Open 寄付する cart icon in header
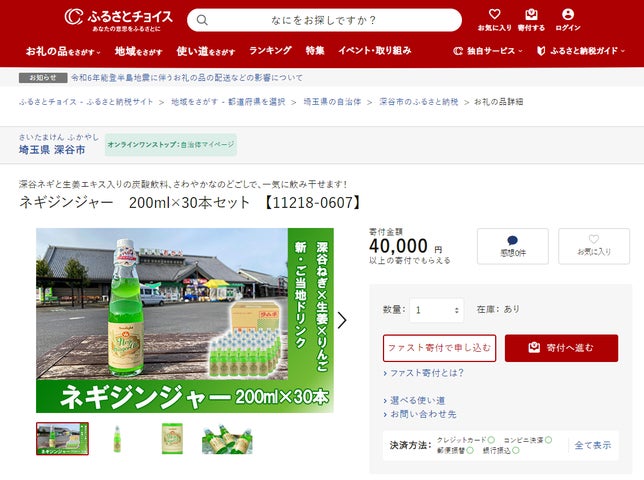 coord(531,20)
